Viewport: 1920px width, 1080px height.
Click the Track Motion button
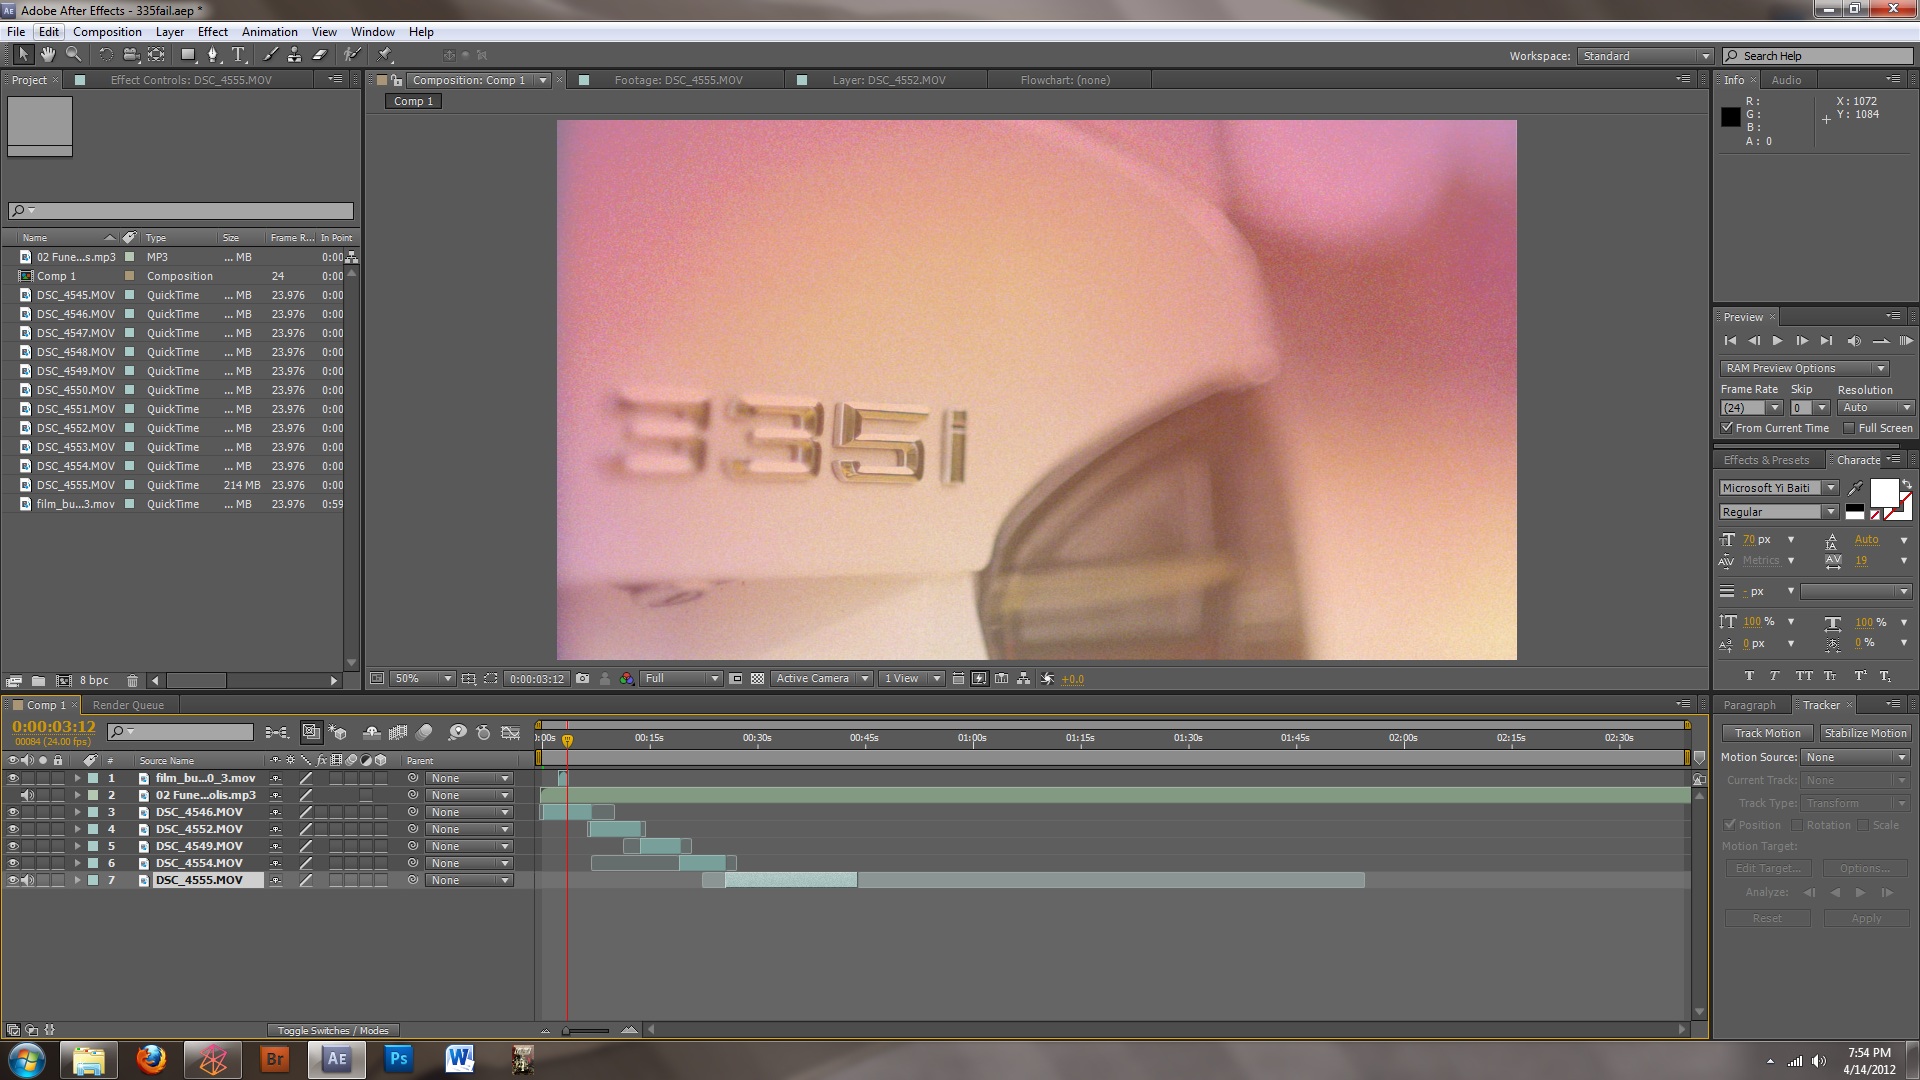click(1767, 733)
